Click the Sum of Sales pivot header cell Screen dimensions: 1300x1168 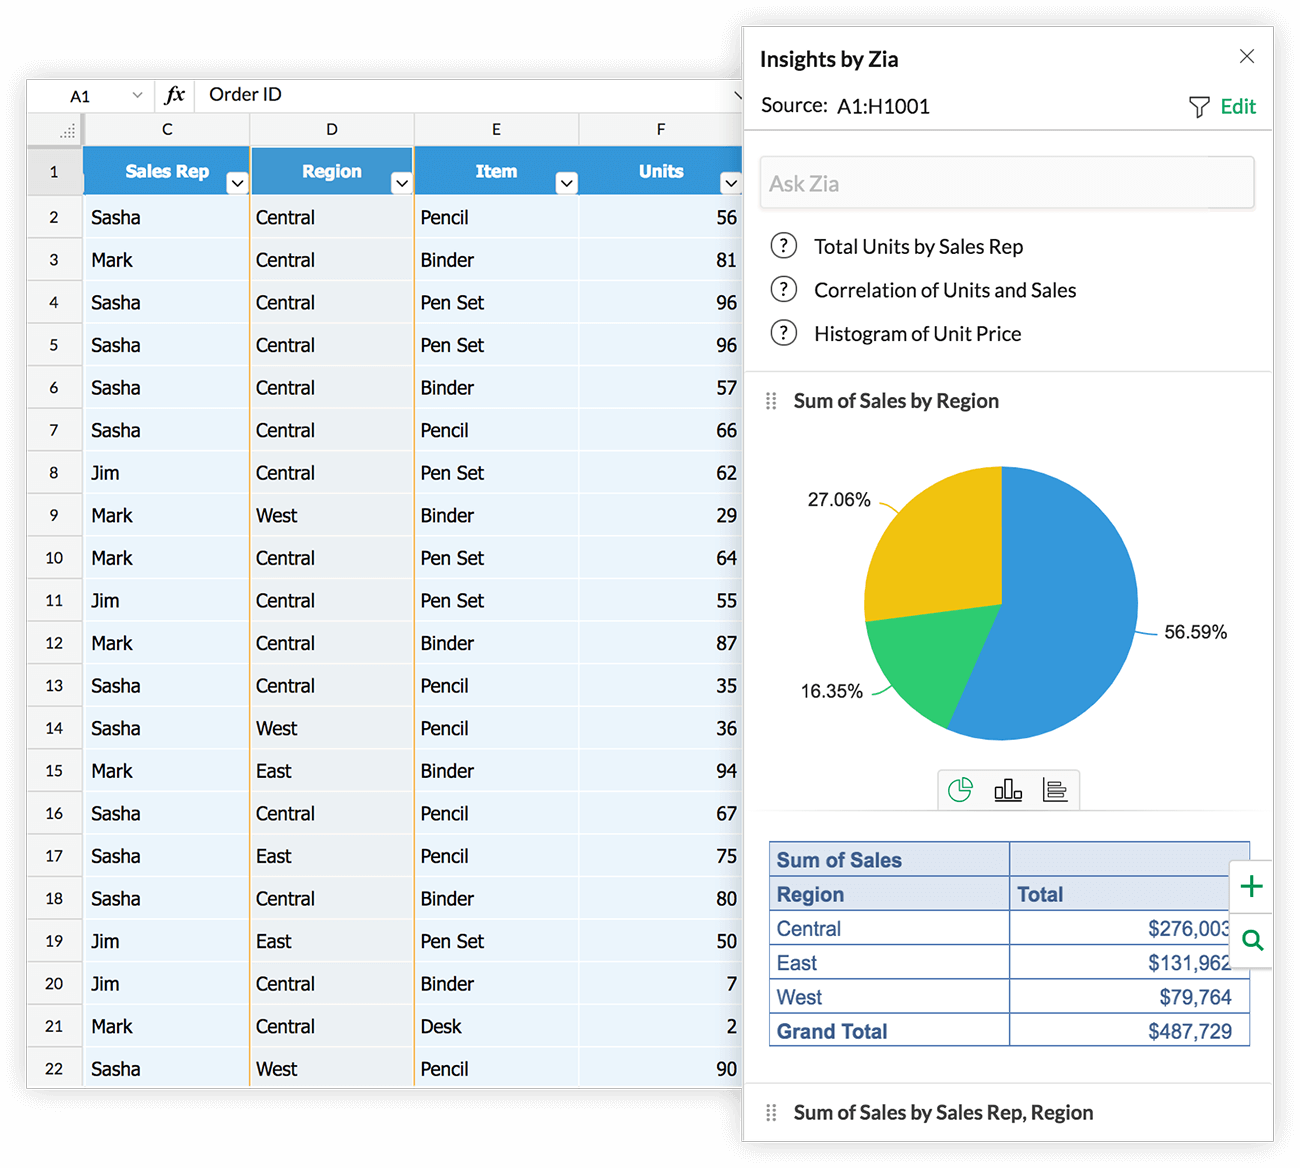tap(889, 860)
